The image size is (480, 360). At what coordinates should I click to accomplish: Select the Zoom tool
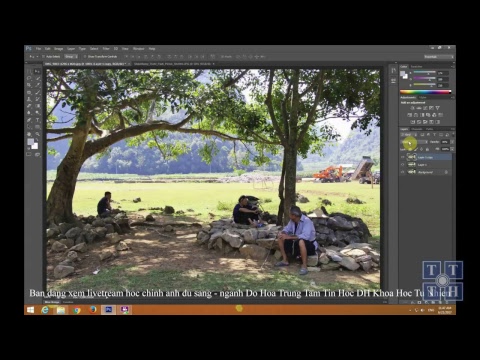coord(37,134)
